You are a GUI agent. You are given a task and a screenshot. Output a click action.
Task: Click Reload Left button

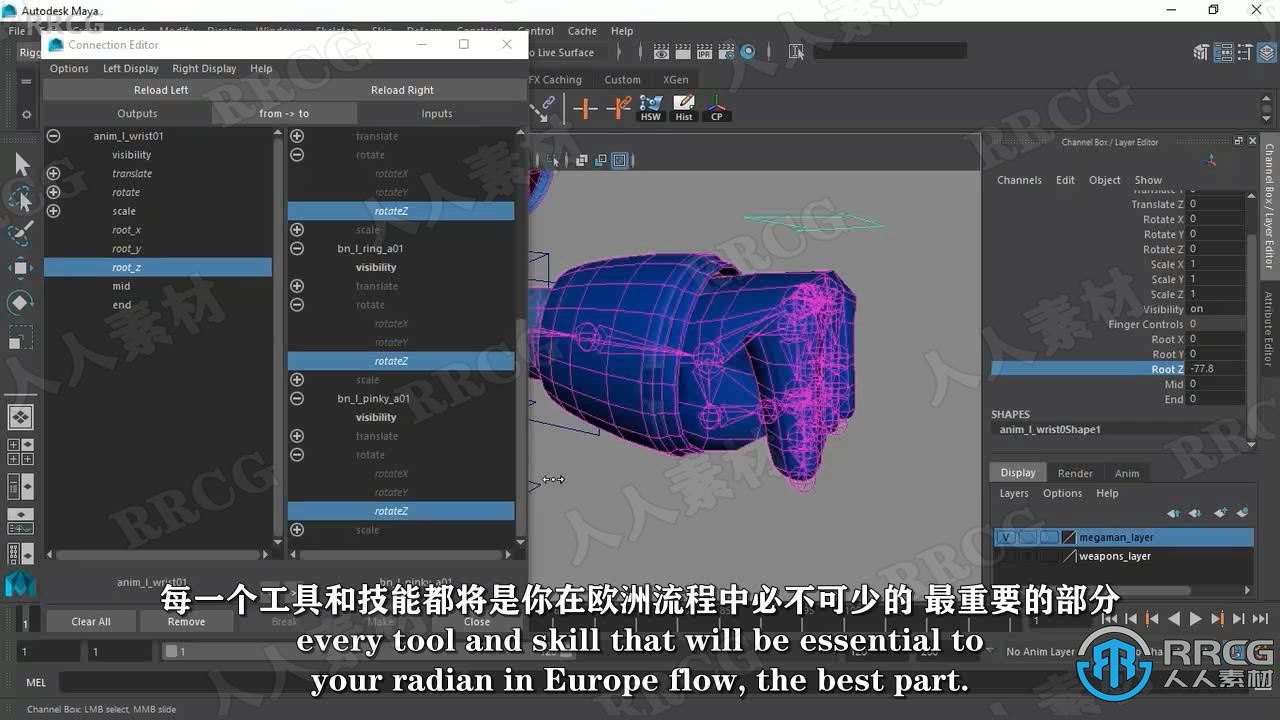pos(161,90)
